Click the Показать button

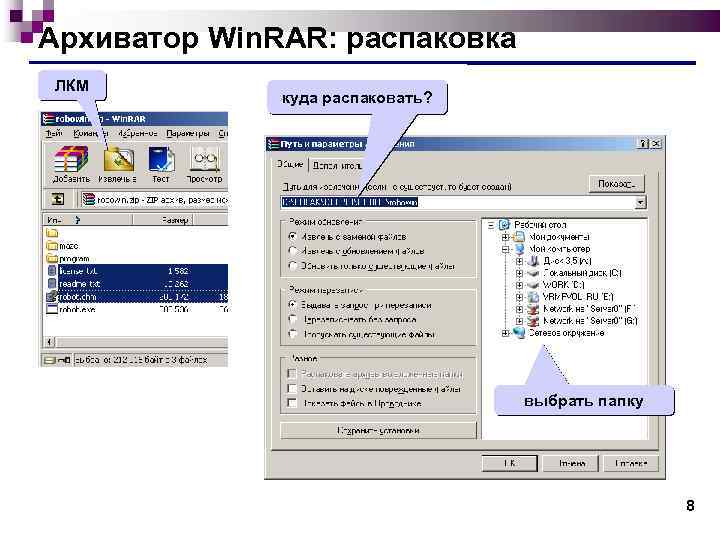(617, 184)
